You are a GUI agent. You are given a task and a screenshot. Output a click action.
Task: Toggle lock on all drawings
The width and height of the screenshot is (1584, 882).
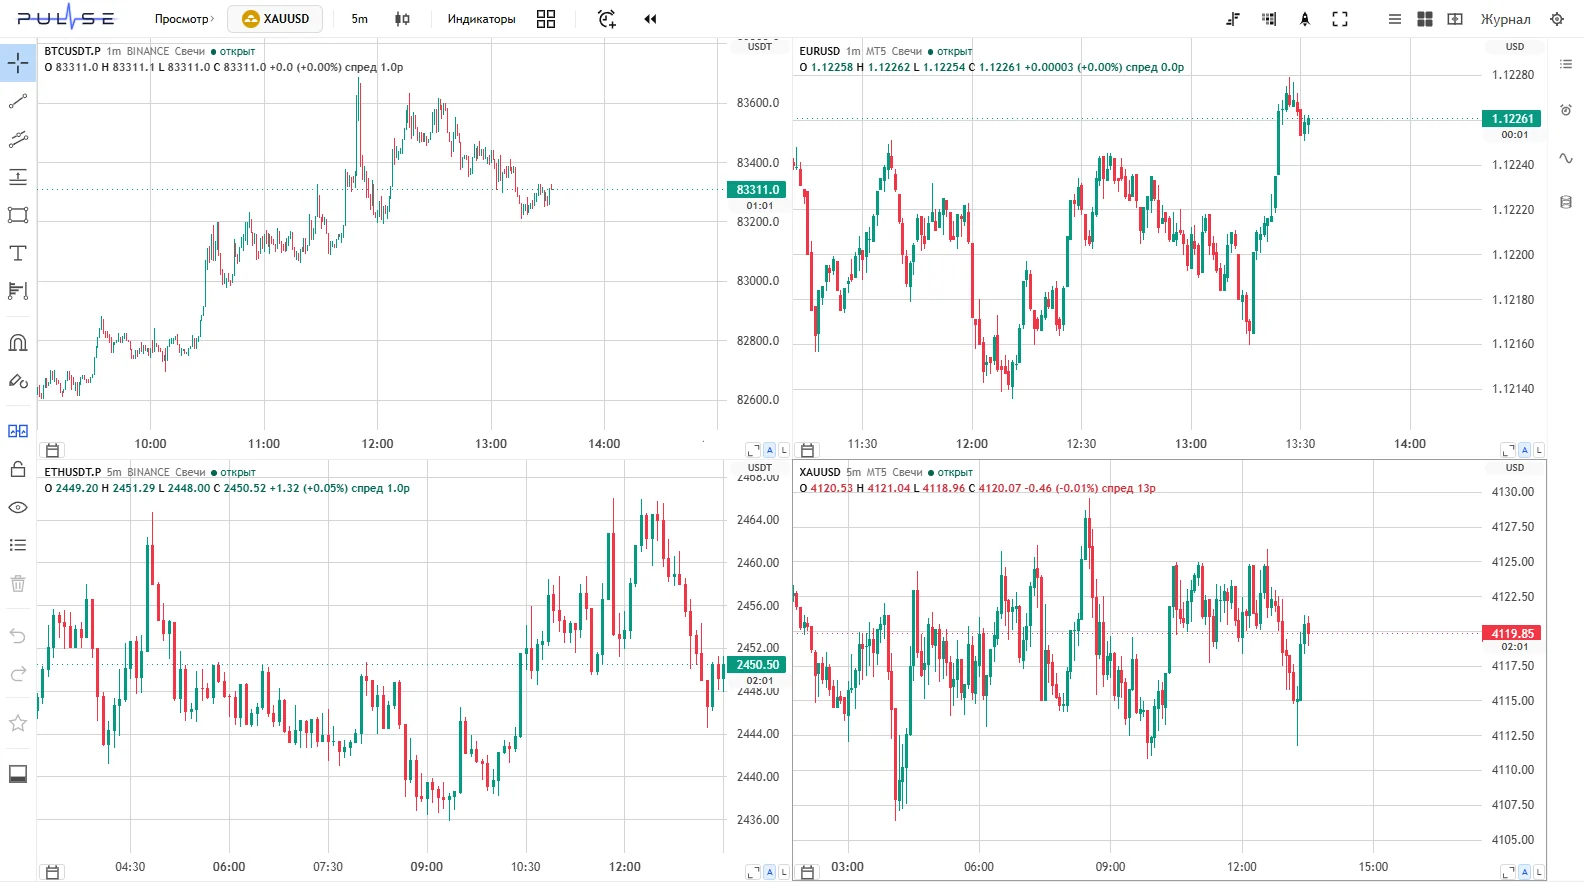coord(18,469)
